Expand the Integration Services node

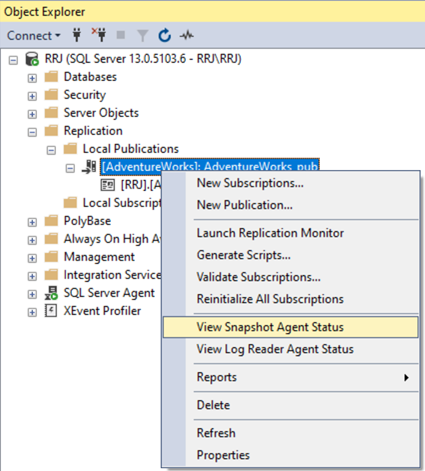pyautogui.click(x=32, y=276)
